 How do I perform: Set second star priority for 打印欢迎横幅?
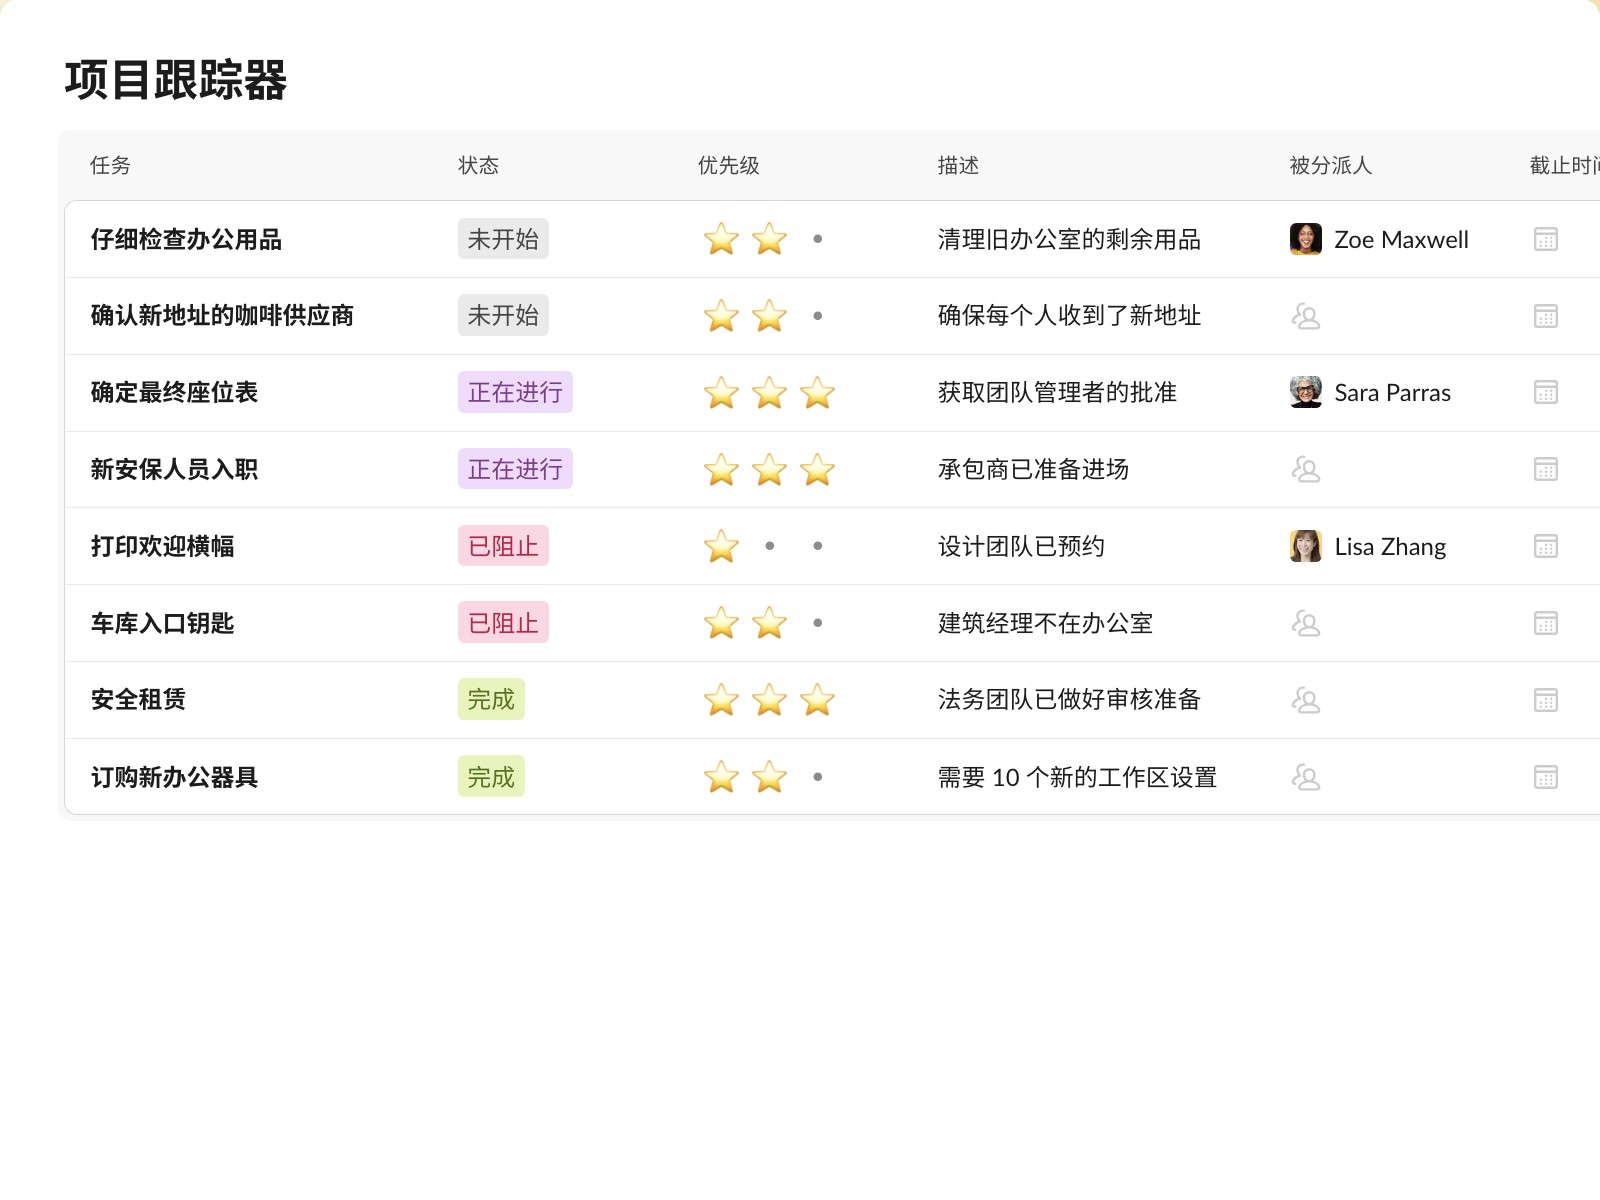769,546
